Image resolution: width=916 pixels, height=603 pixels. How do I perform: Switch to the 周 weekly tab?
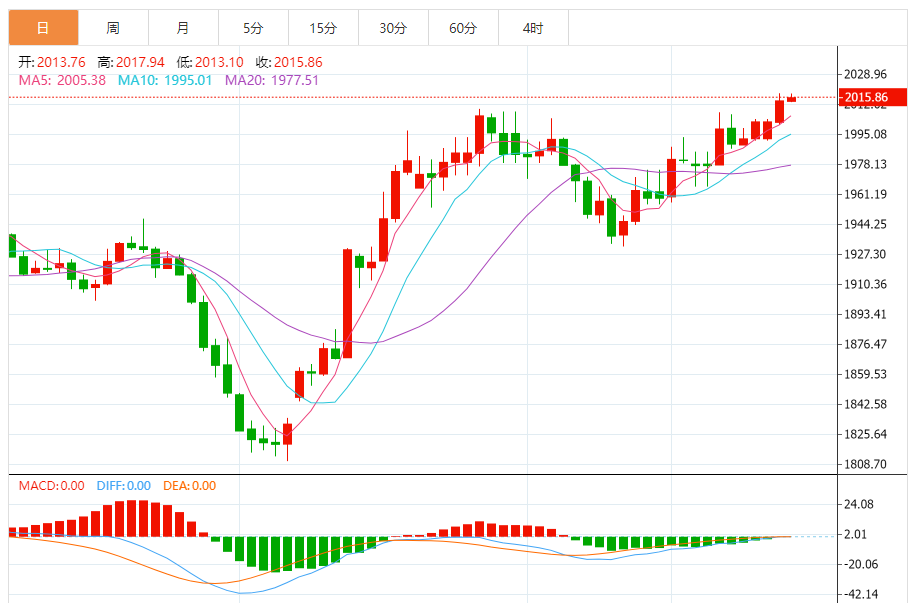113,27
